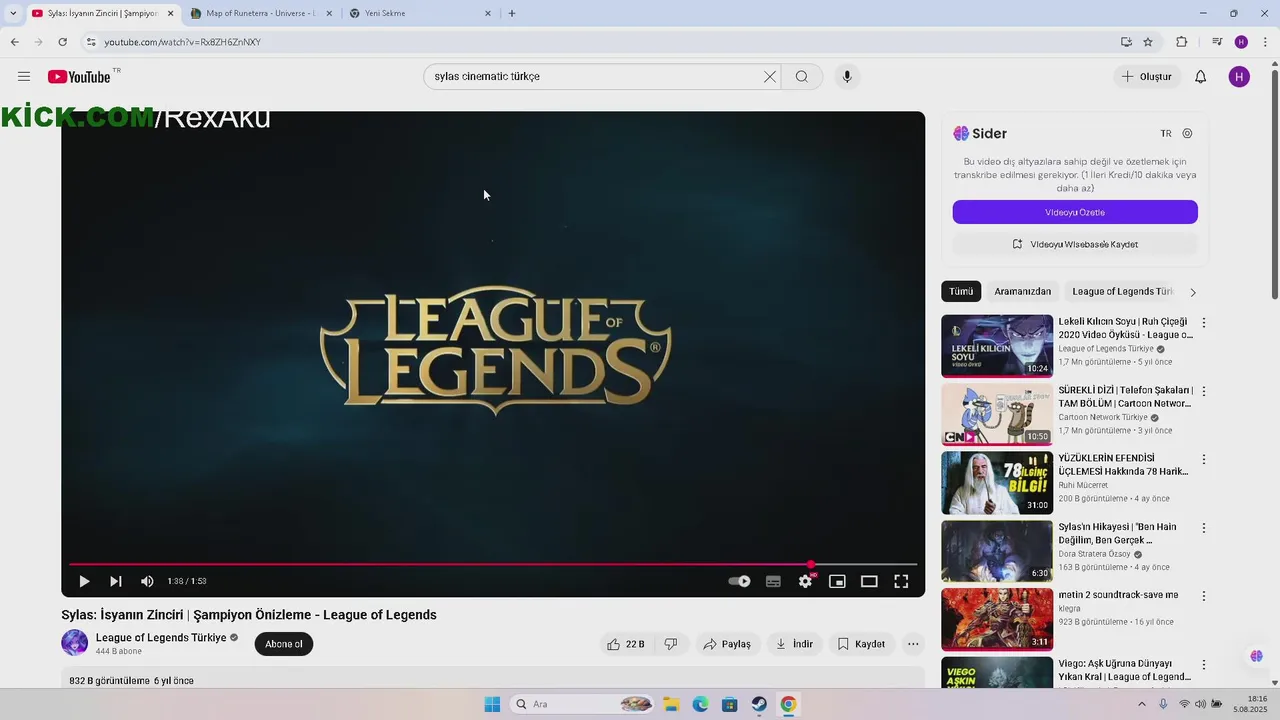1280x720 pixels.
Task: Open a new browser tab with plus
Action: click(512, 13)
